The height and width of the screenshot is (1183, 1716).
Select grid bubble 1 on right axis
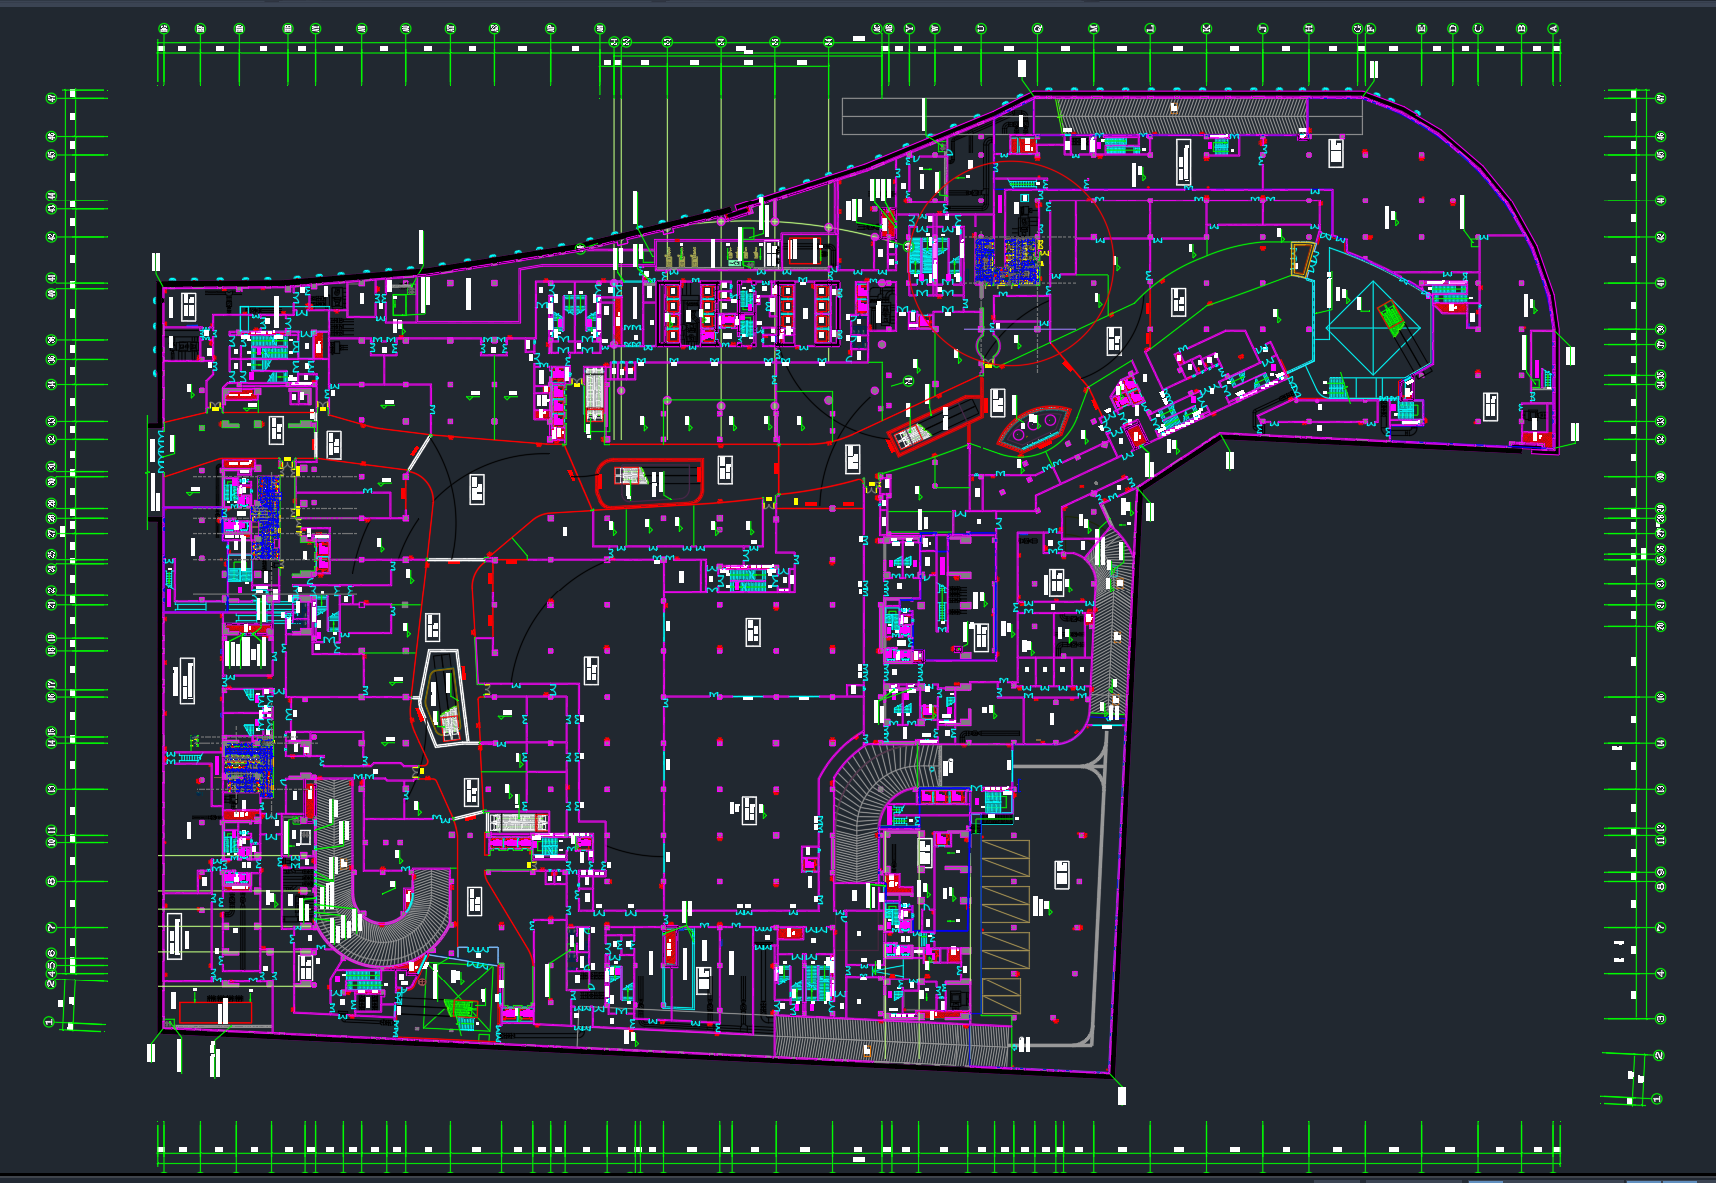1657,1098
